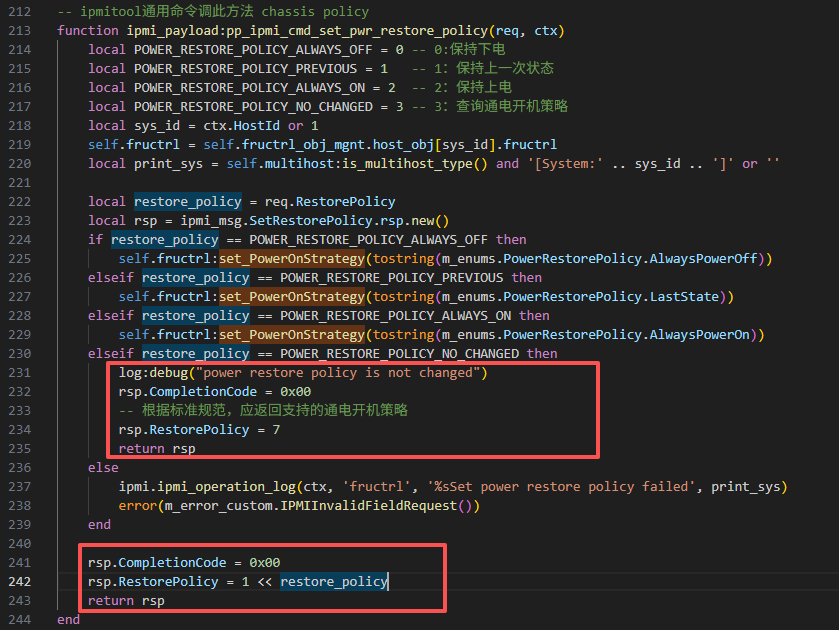Click highlighted restore_policy on line 242

point(334,582)
